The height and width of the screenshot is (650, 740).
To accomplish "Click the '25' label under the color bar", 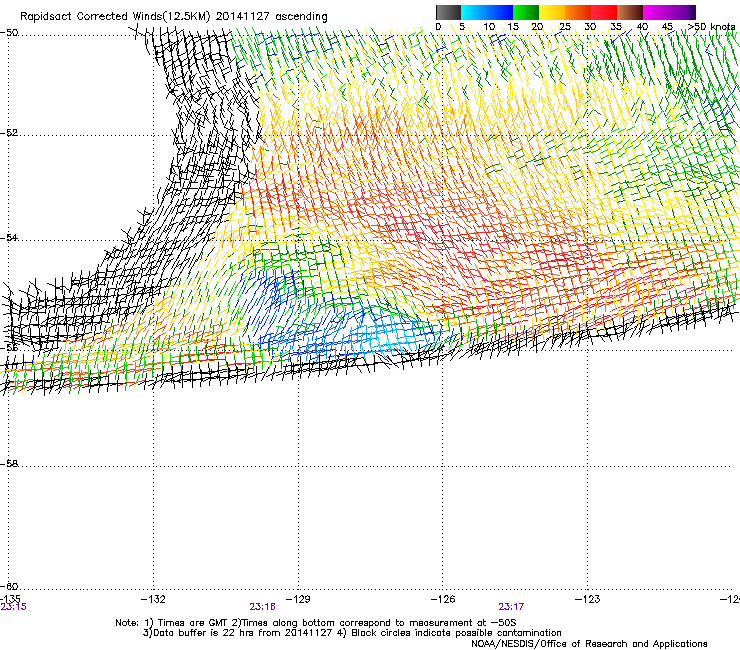I will point(565,27).
